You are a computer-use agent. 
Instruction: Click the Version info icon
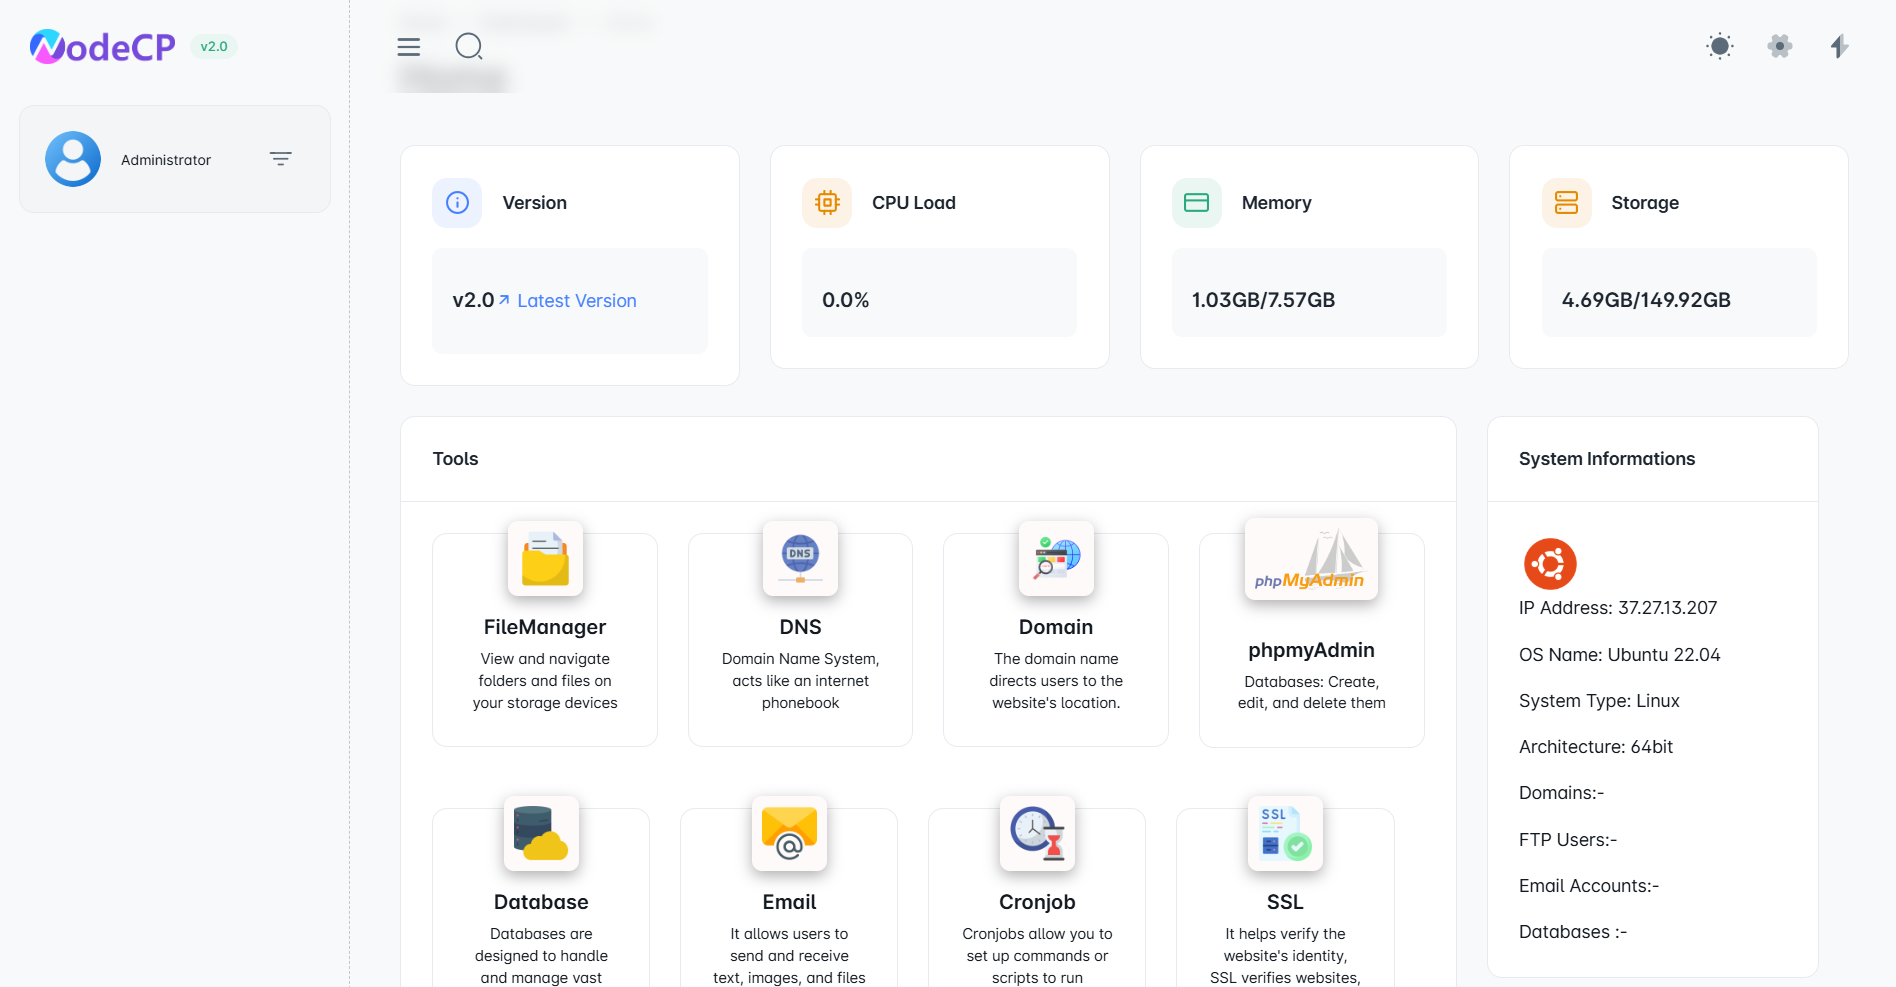(x=457, y=203)
